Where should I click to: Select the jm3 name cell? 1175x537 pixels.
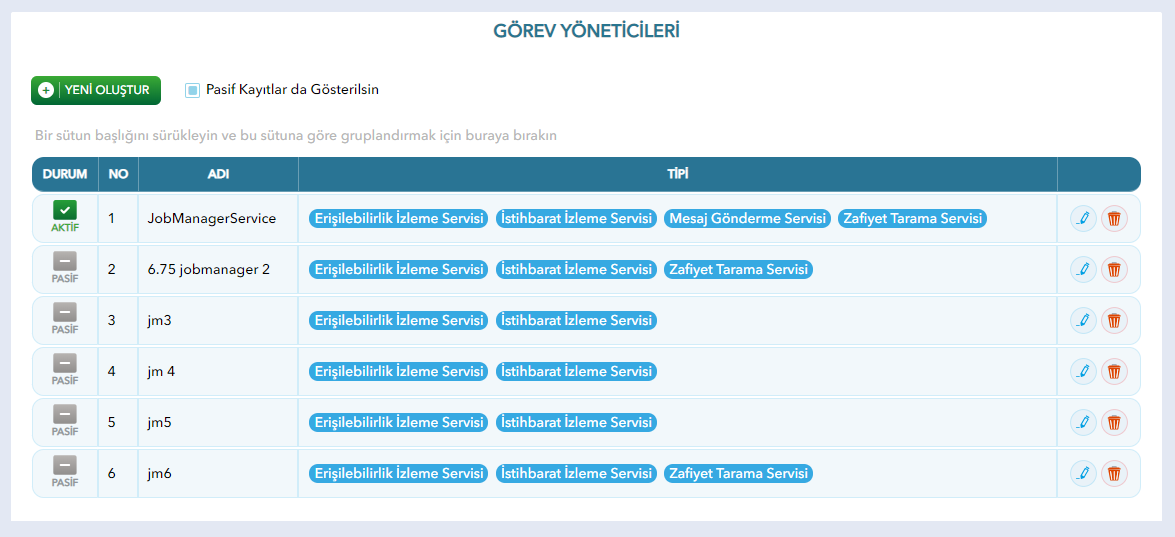pos(218,321)
